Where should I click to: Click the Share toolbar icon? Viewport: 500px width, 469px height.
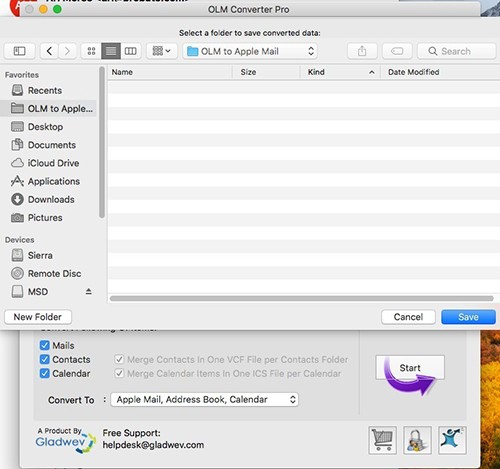click(362, 51)
